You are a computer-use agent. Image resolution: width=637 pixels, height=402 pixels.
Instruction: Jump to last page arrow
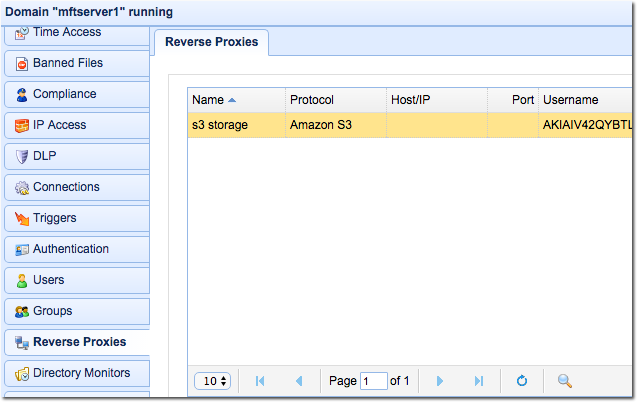479,381
